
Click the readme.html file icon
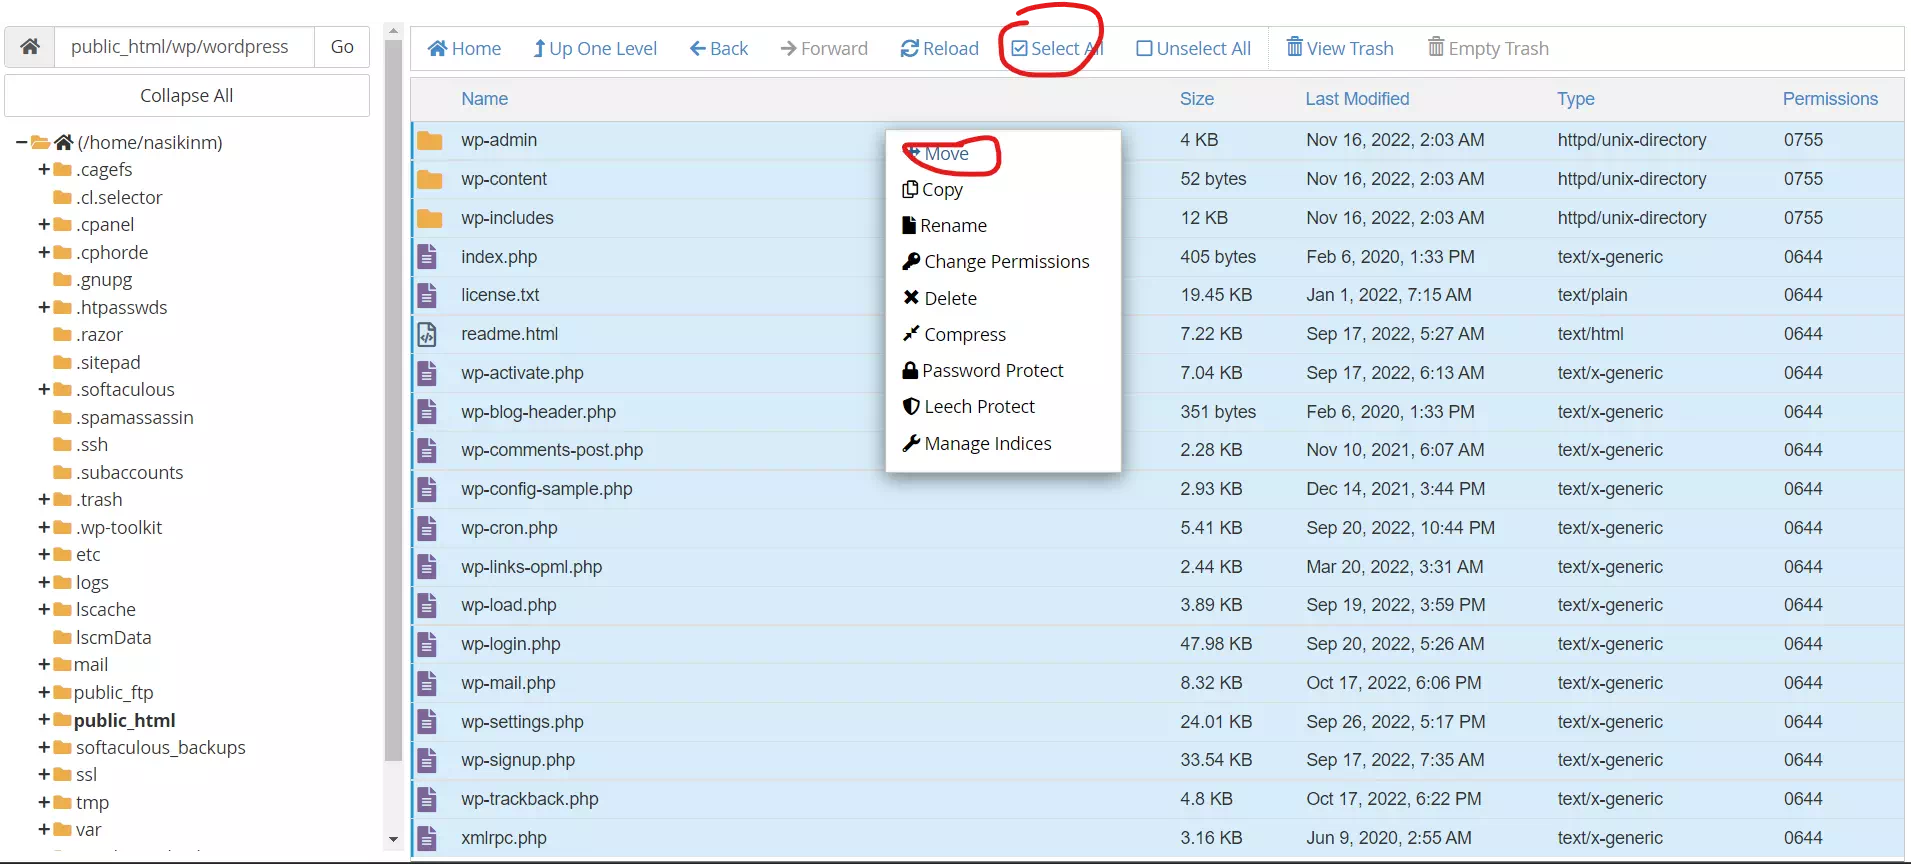(427, 334)
